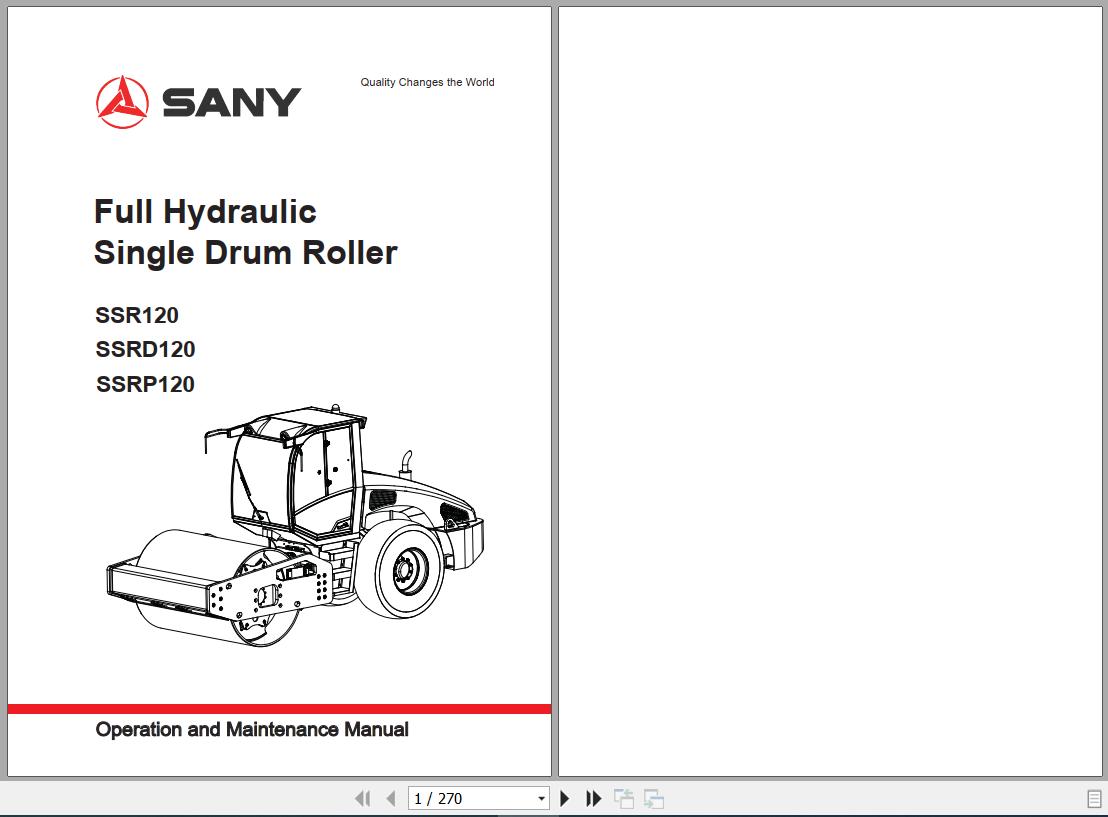Go back to the previous view
Viewport: 1108px width, 817px height.
click(623, 799)
